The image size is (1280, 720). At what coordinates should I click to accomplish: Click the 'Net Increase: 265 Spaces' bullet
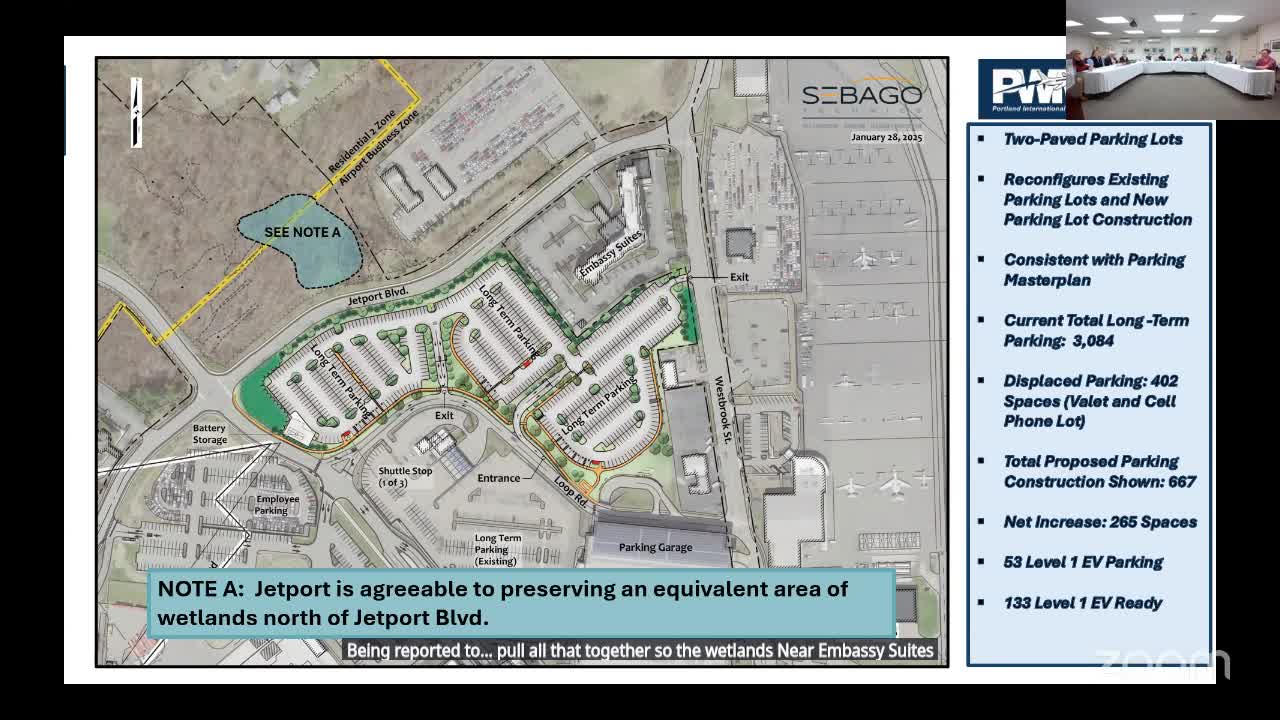point(1100,522)
